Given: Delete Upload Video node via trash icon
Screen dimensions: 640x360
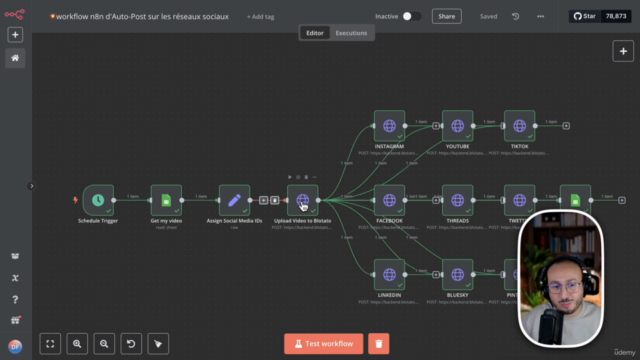Looking at the screenshot, I should (x=306, y=177).
